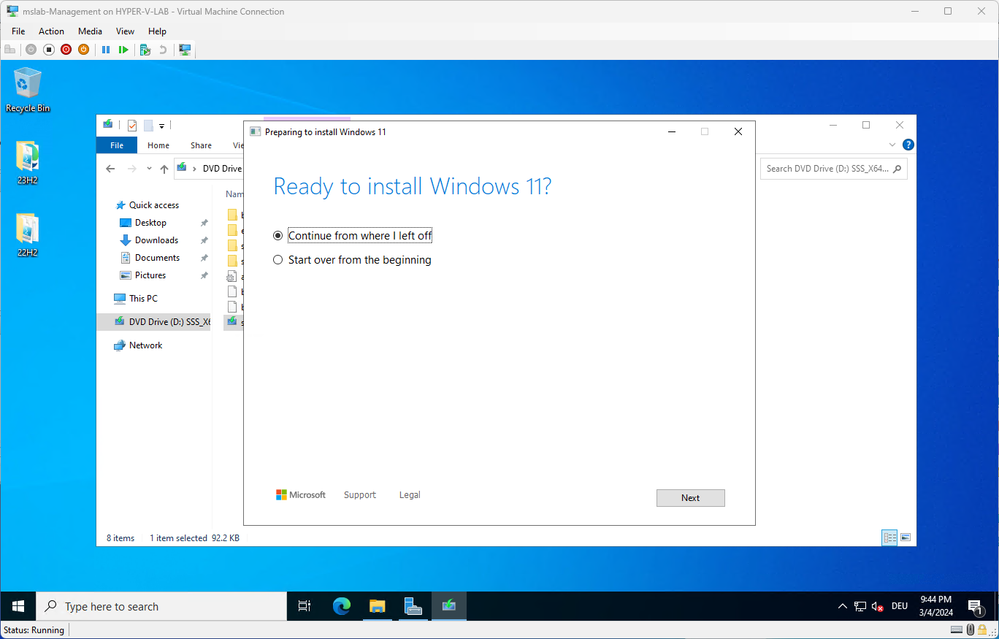Click Explorer's Properties quick access icon
The width and height of the screenshot is (999, 639).
point(132,126)
